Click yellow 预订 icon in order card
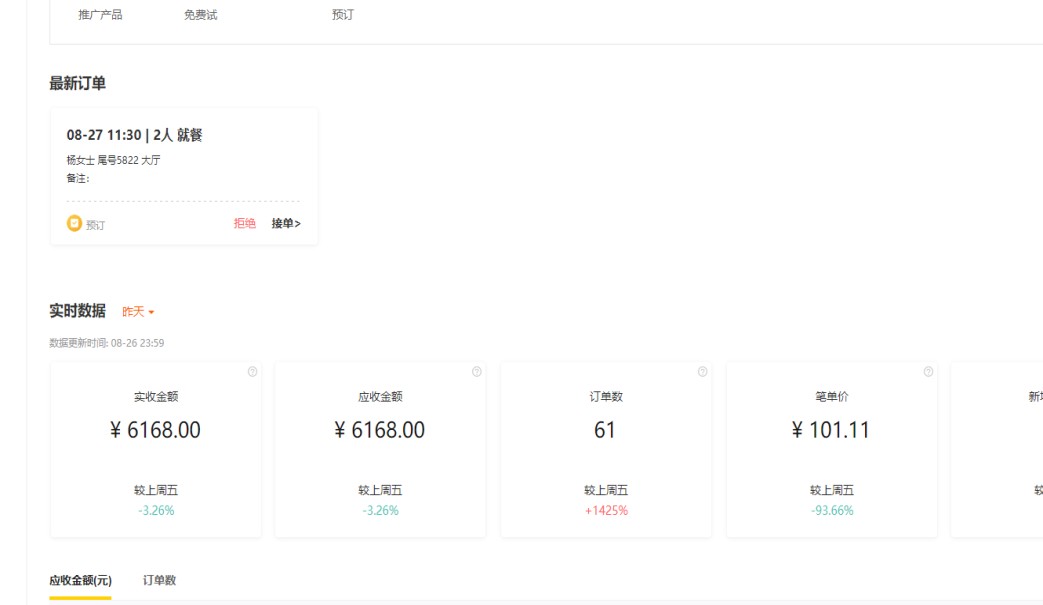 74,224
